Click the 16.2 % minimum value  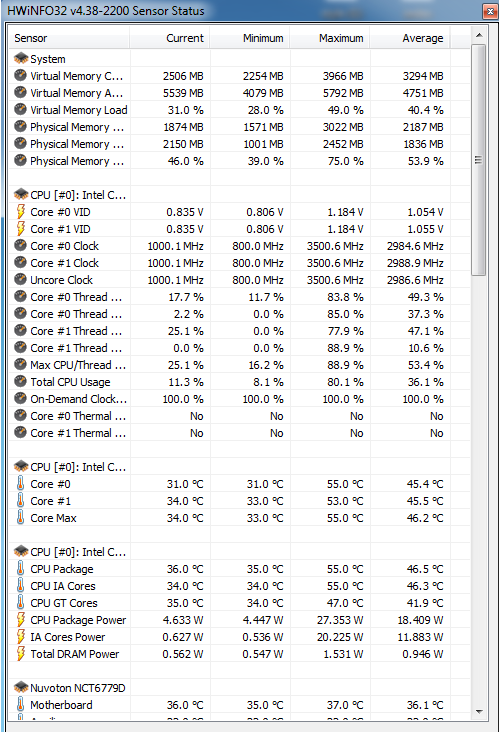tap(266, 365)
